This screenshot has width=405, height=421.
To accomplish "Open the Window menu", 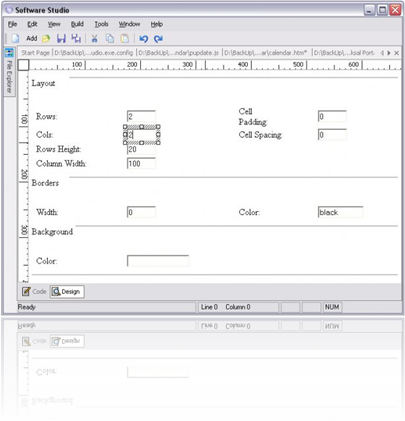I will pyautogui.click(x=129, y=24).
